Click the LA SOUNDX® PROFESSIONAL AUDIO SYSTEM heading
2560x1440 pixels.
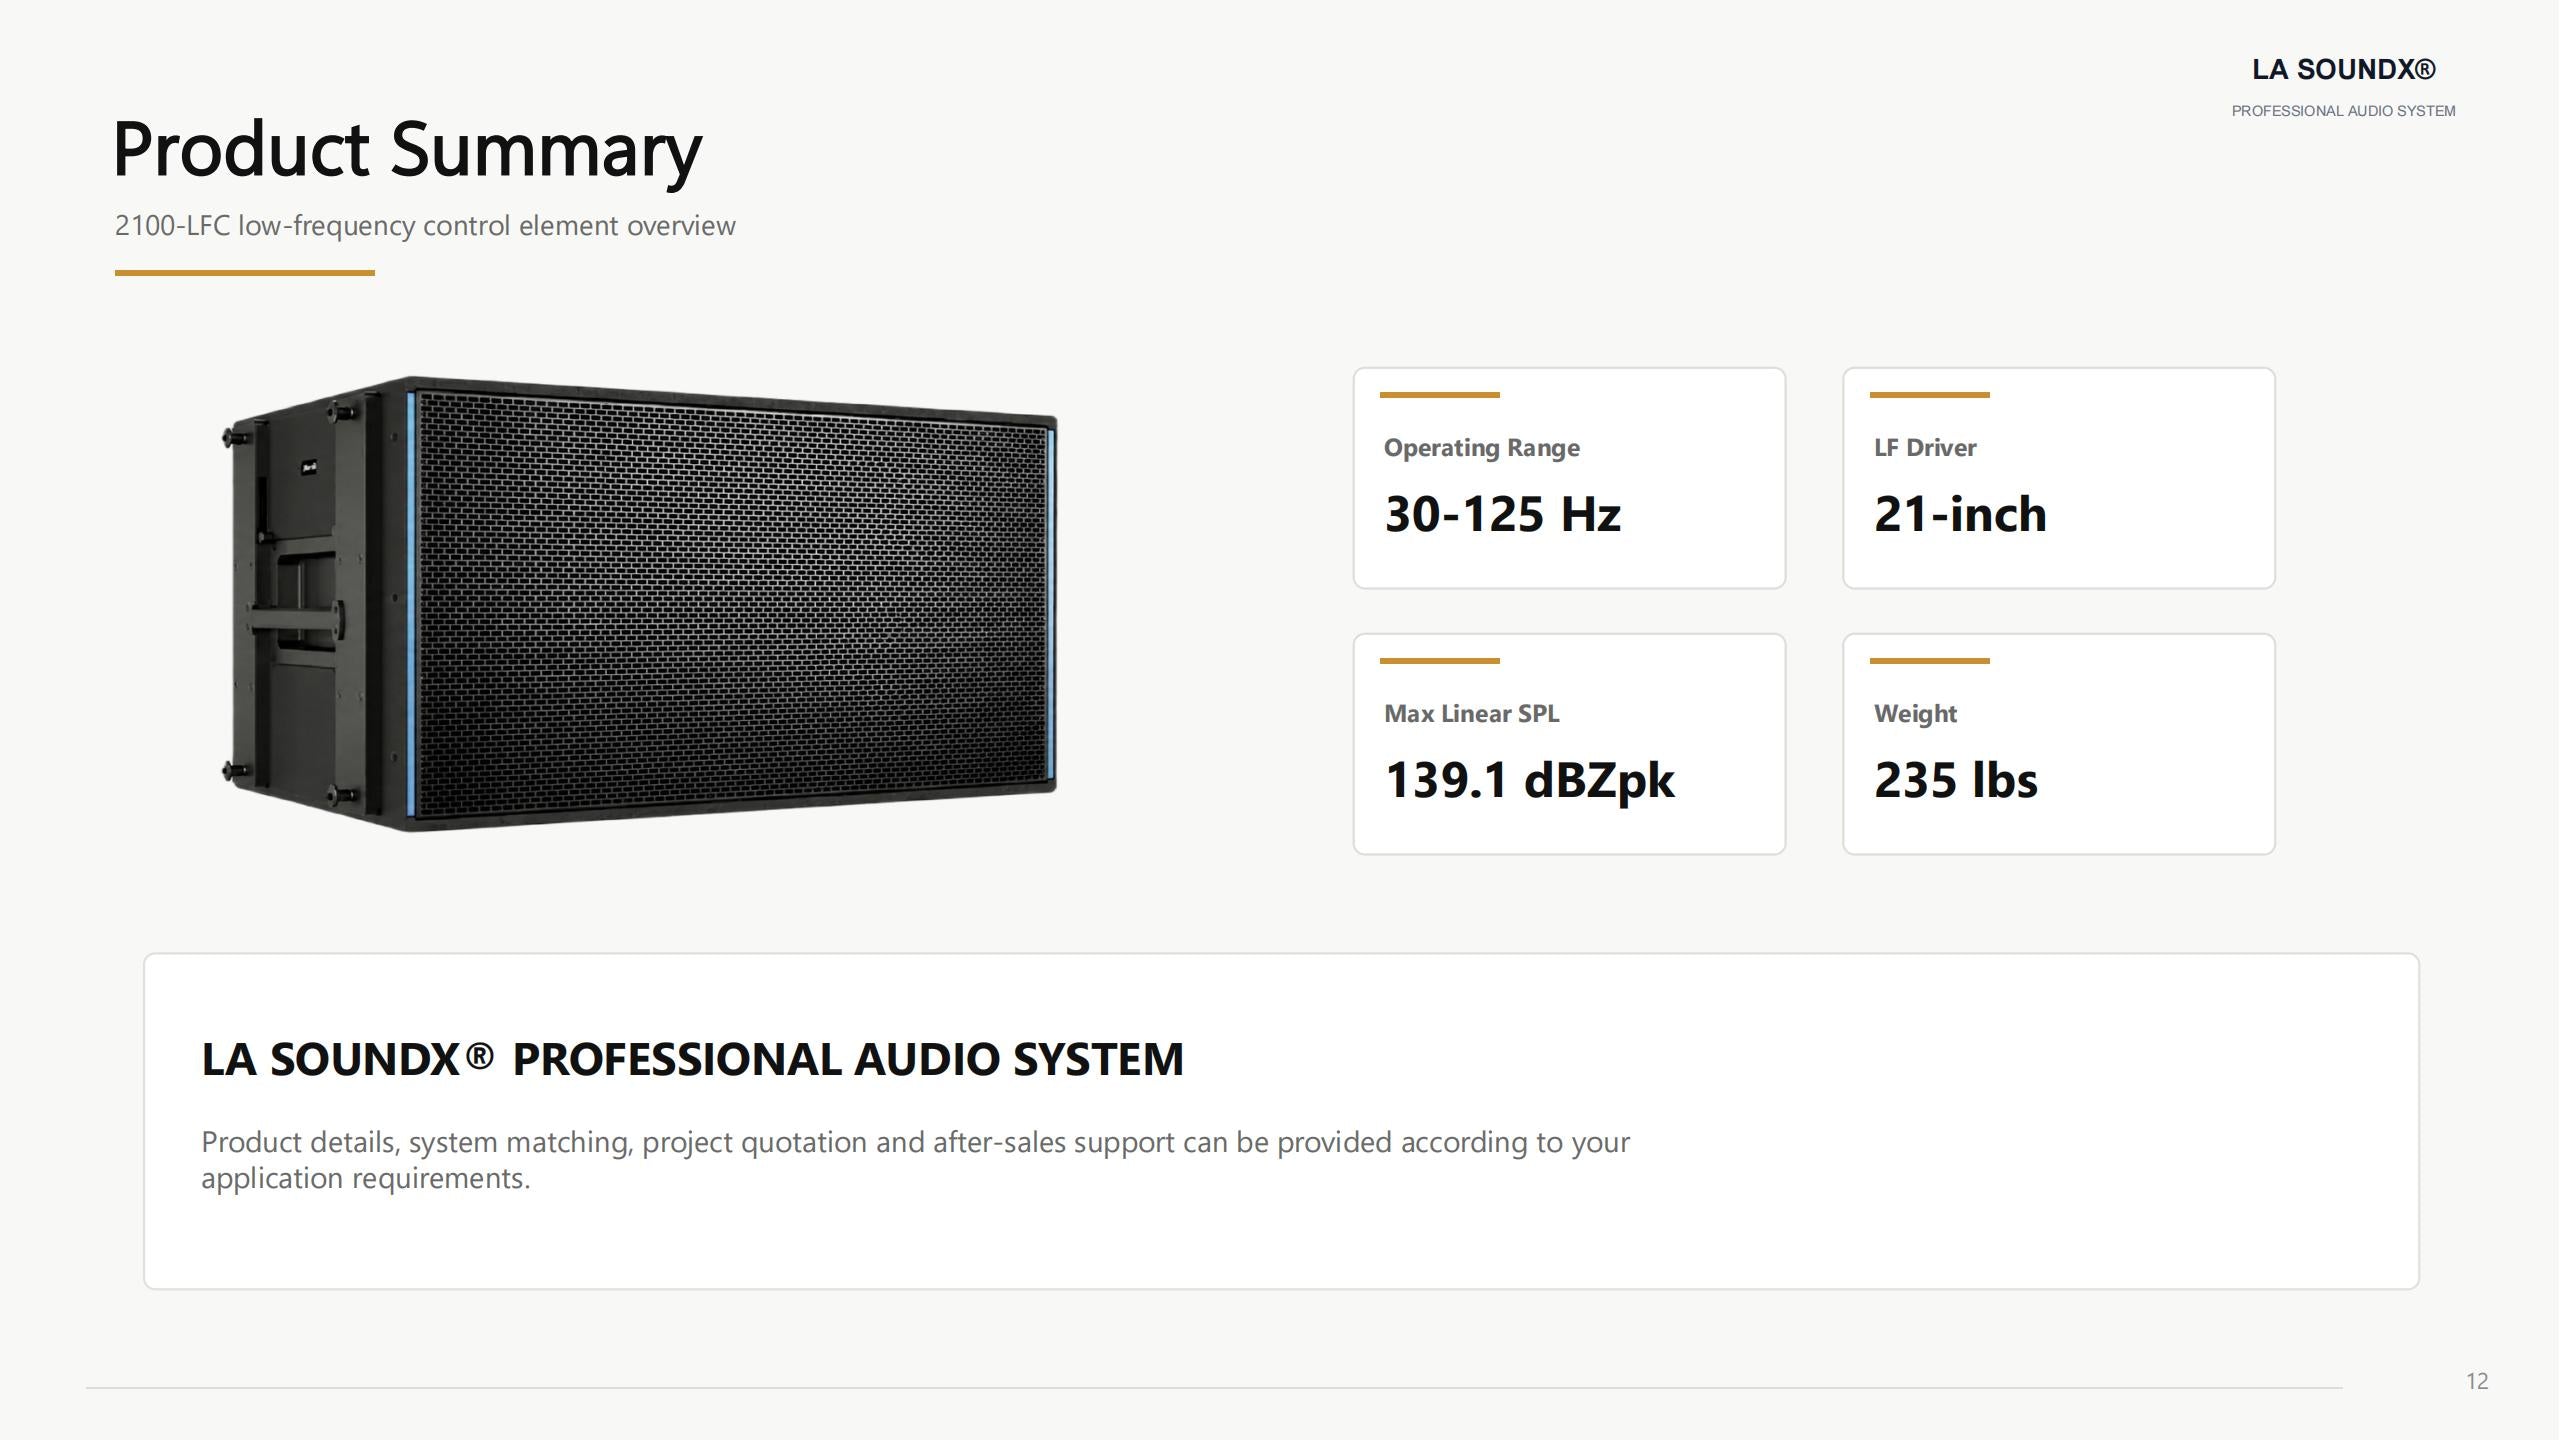(x=692, y=1059)
